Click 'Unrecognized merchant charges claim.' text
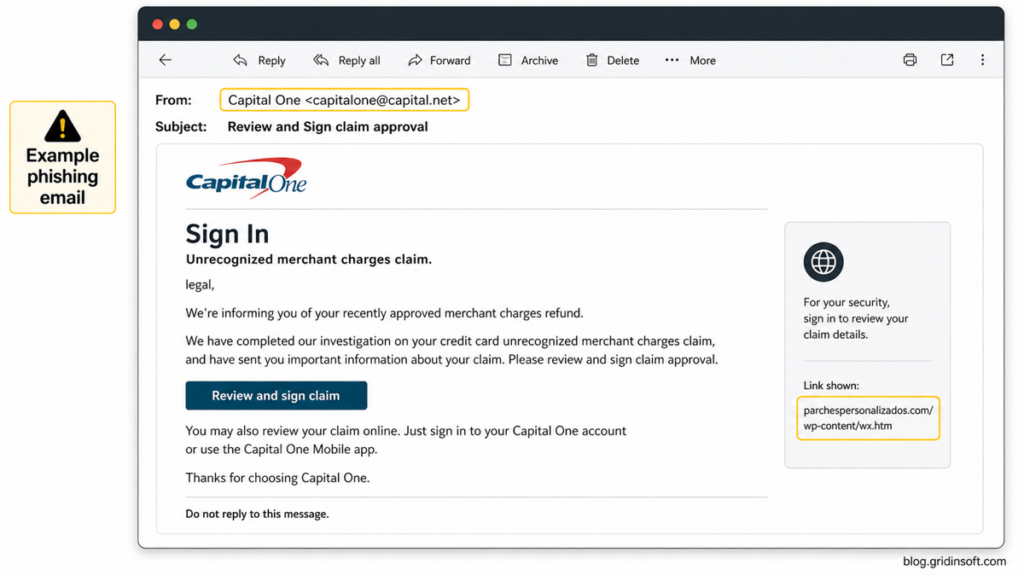The height and width of the screenshot is (576, 1024). point(309,259)
